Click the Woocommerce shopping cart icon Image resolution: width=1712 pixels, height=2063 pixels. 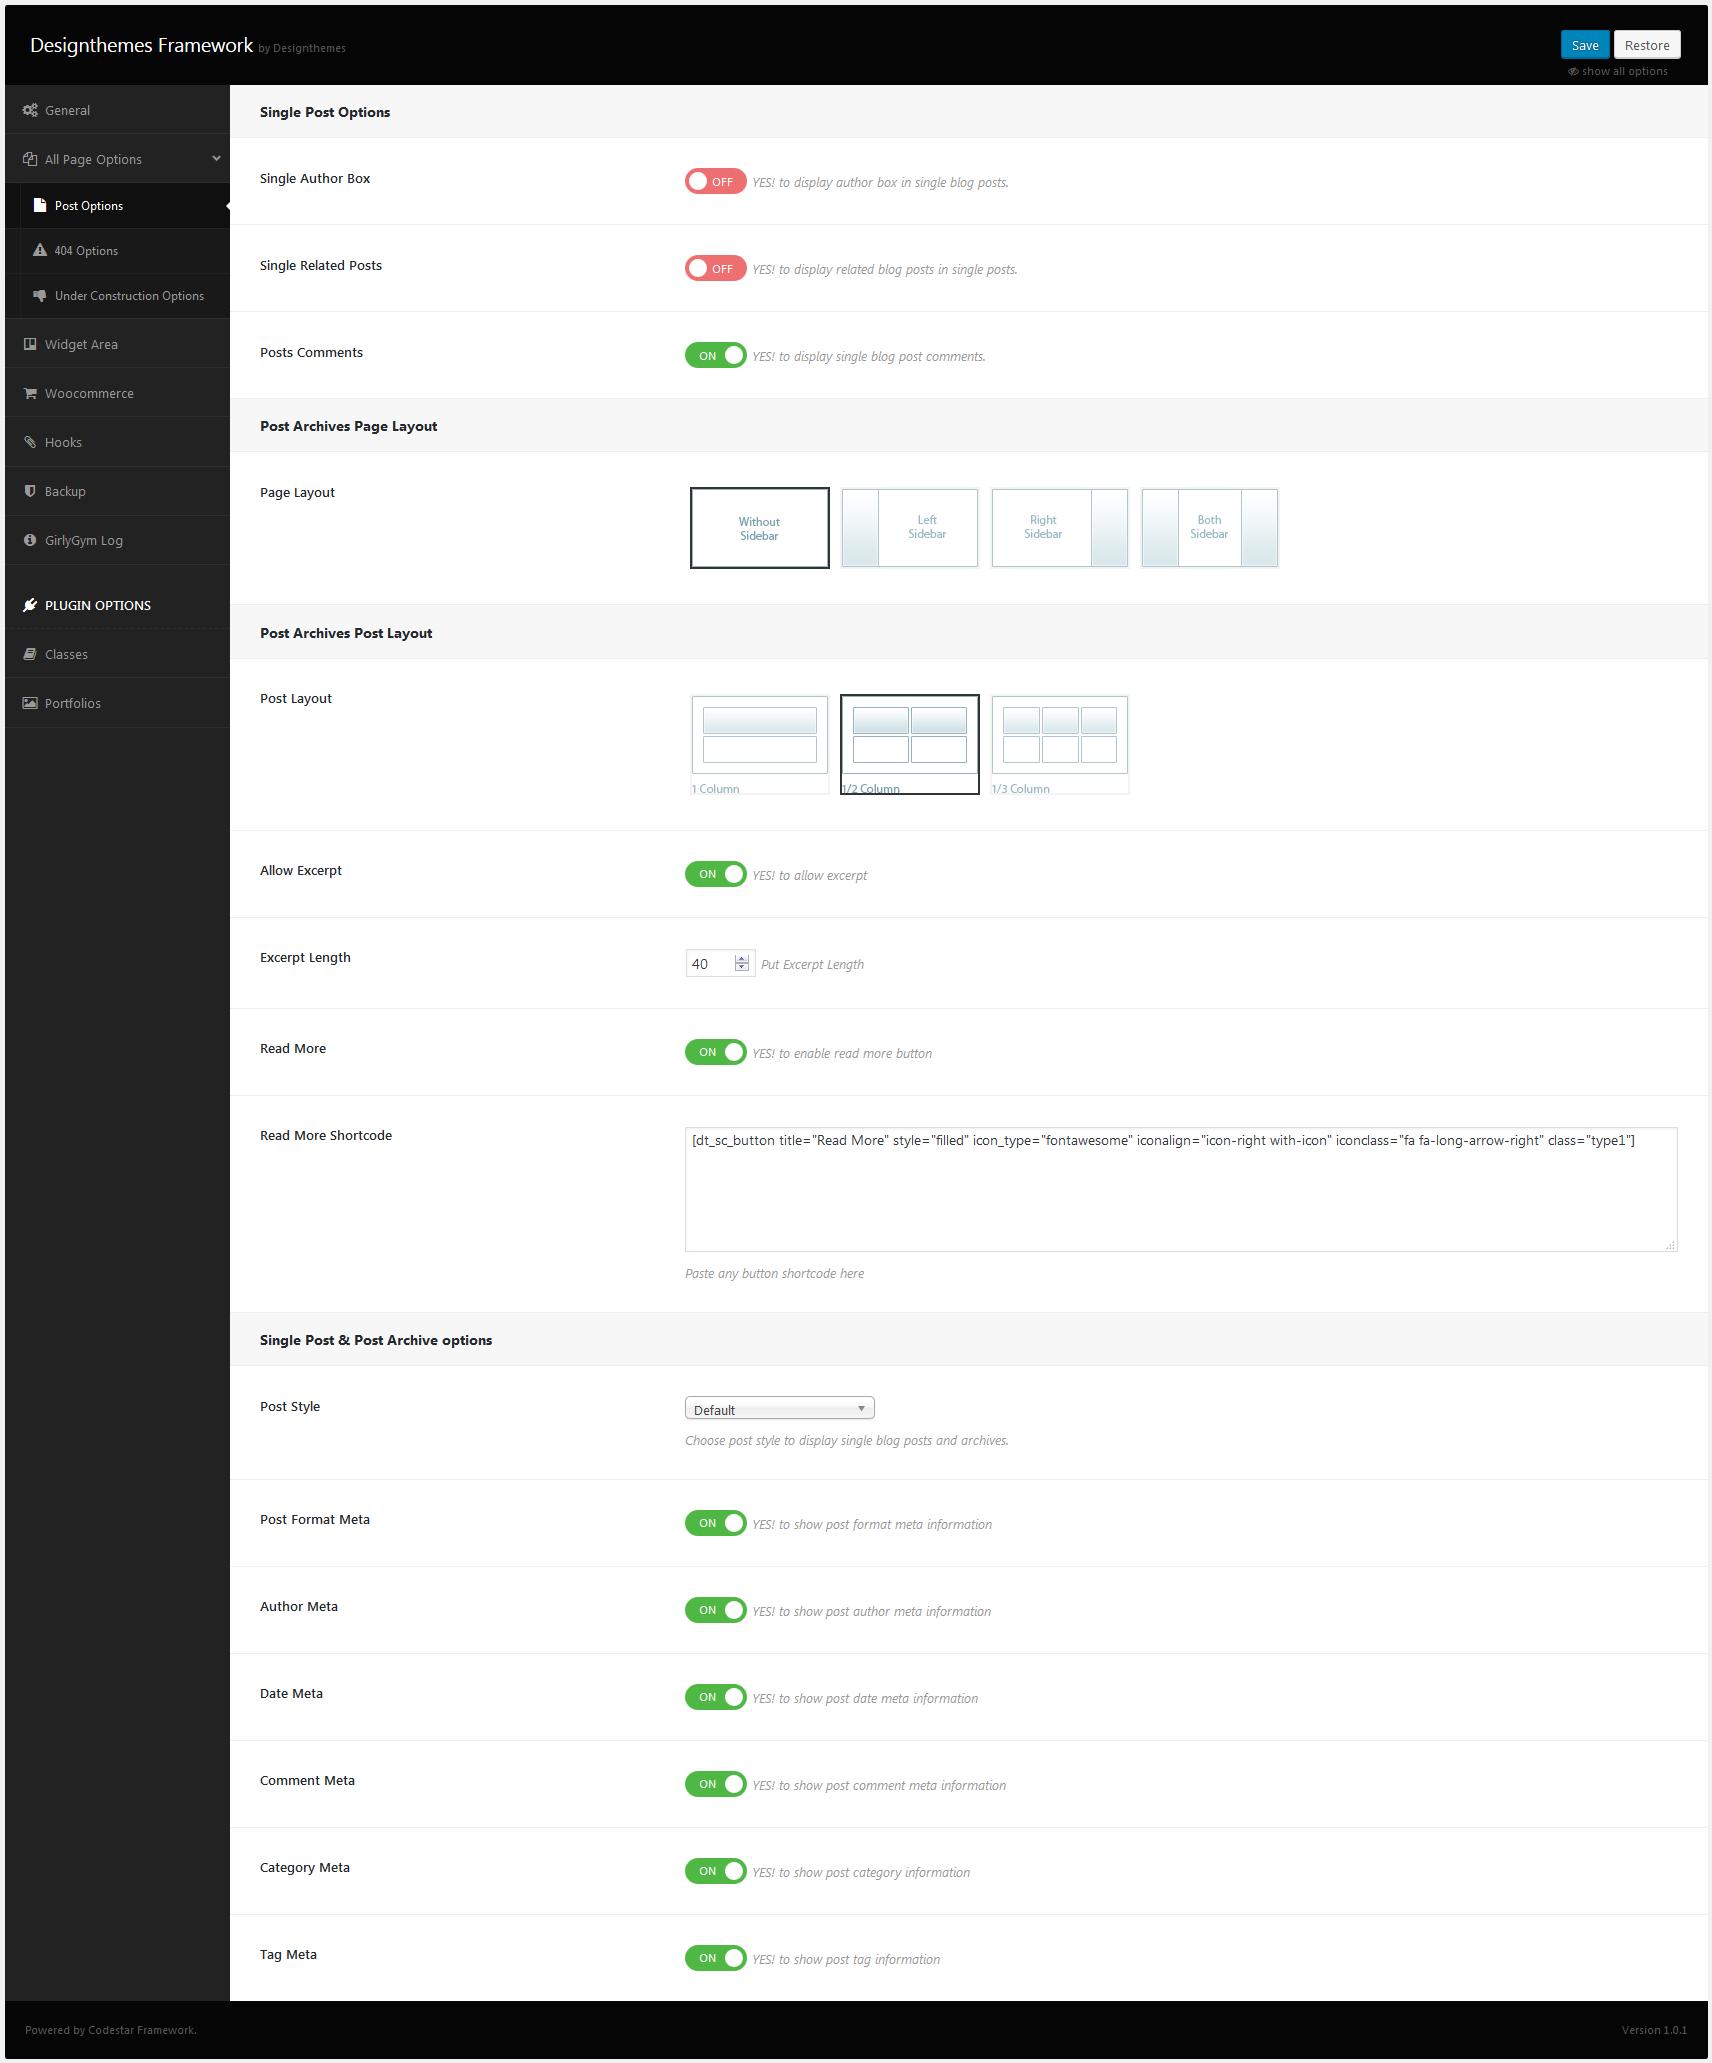coord(30,393)
